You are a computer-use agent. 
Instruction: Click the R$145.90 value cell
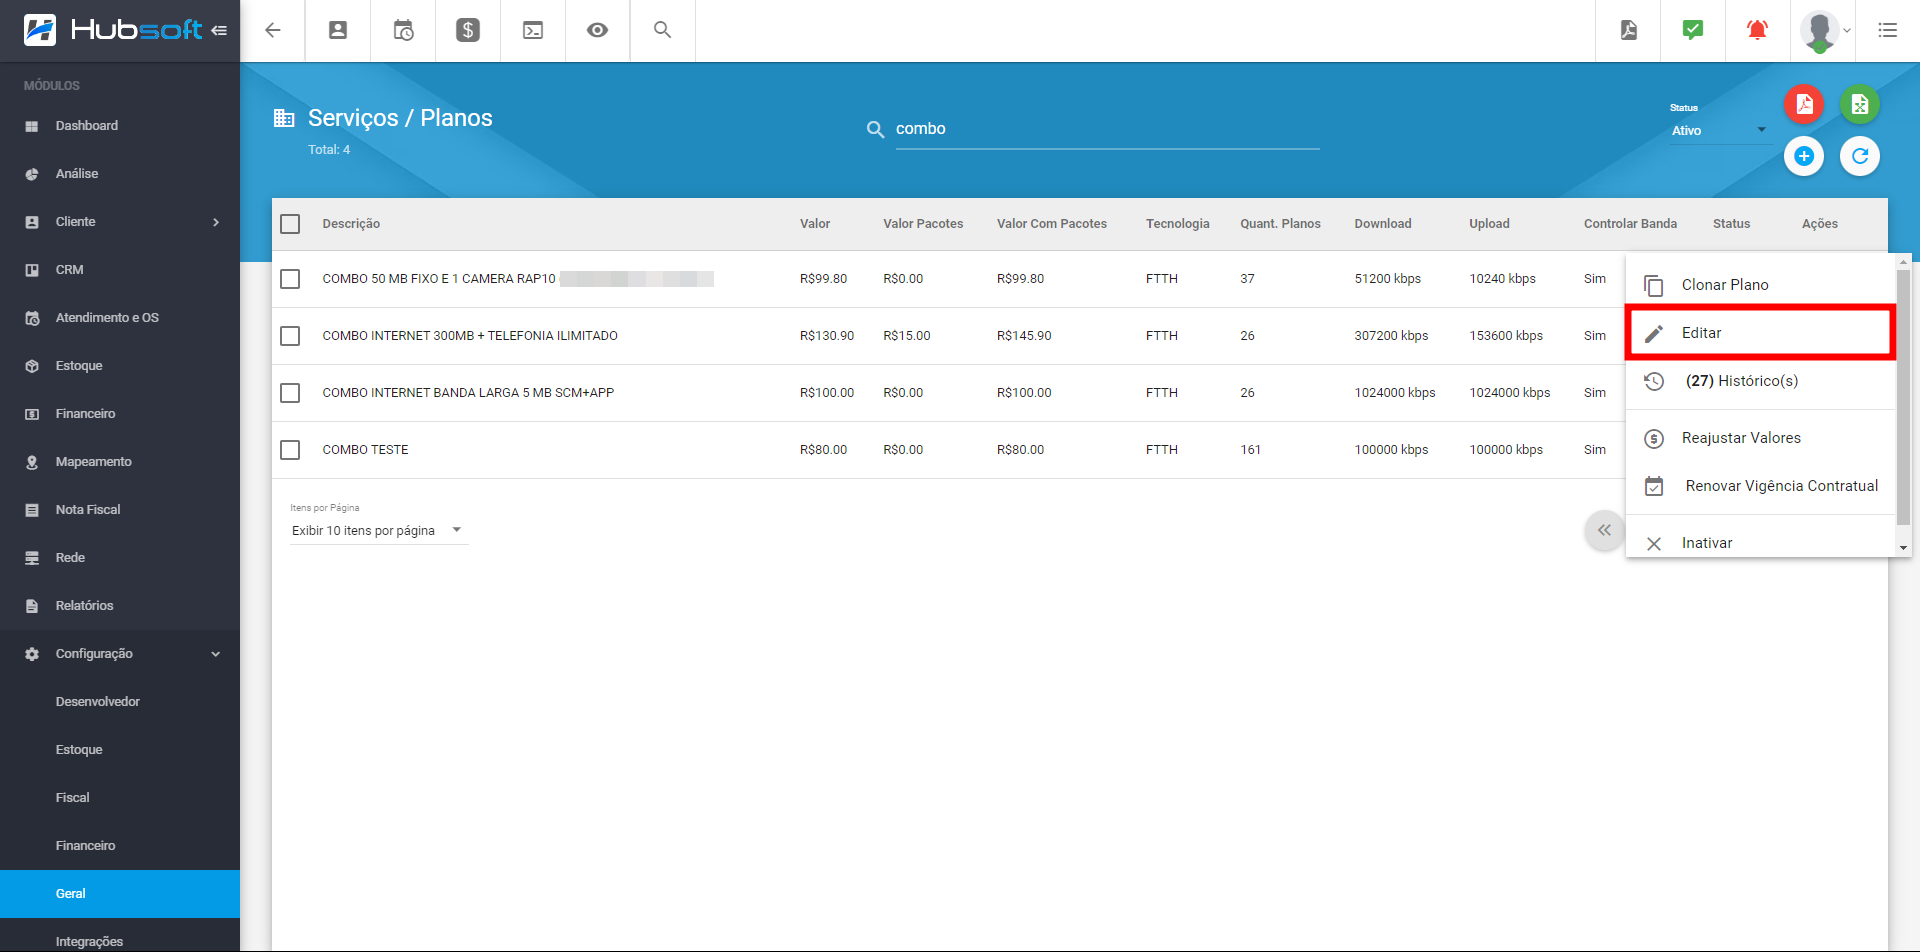(x=1024, y=336)
